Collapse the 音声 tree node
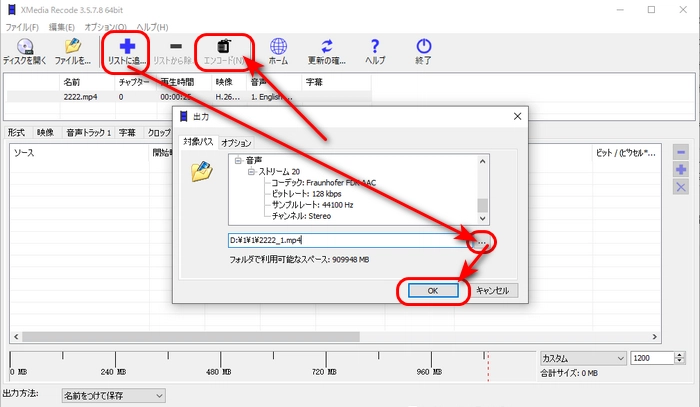 point(238,160)
